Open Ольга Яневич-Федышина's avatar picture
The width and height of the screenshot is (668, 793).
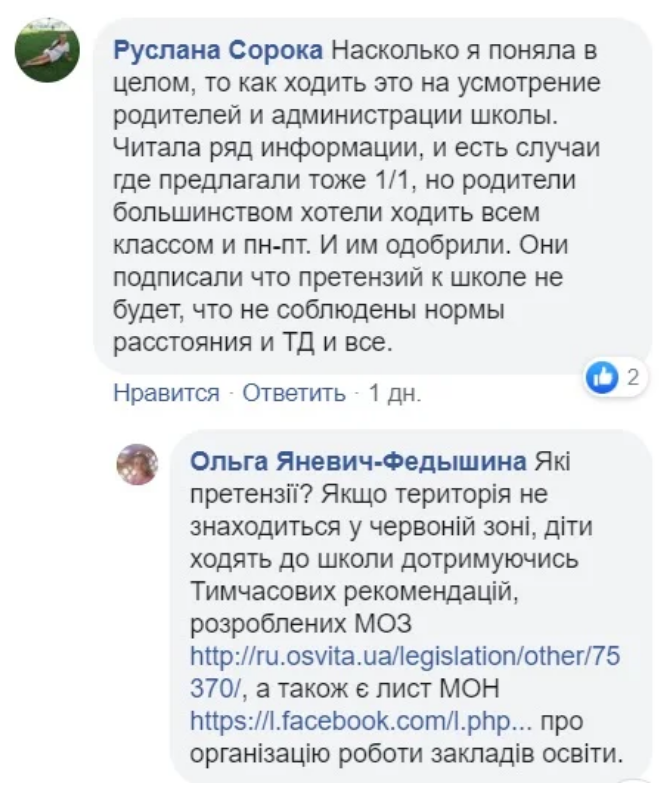point(137,464)
